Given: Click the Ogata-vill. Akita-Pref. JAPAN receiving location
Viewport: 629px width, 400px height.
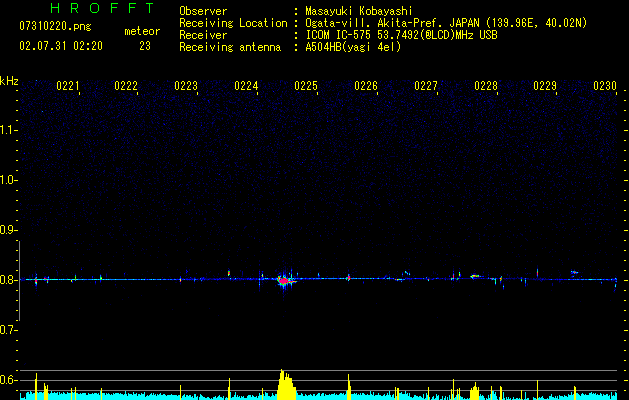Looking at the screenshot, I should tap(446, 23).
